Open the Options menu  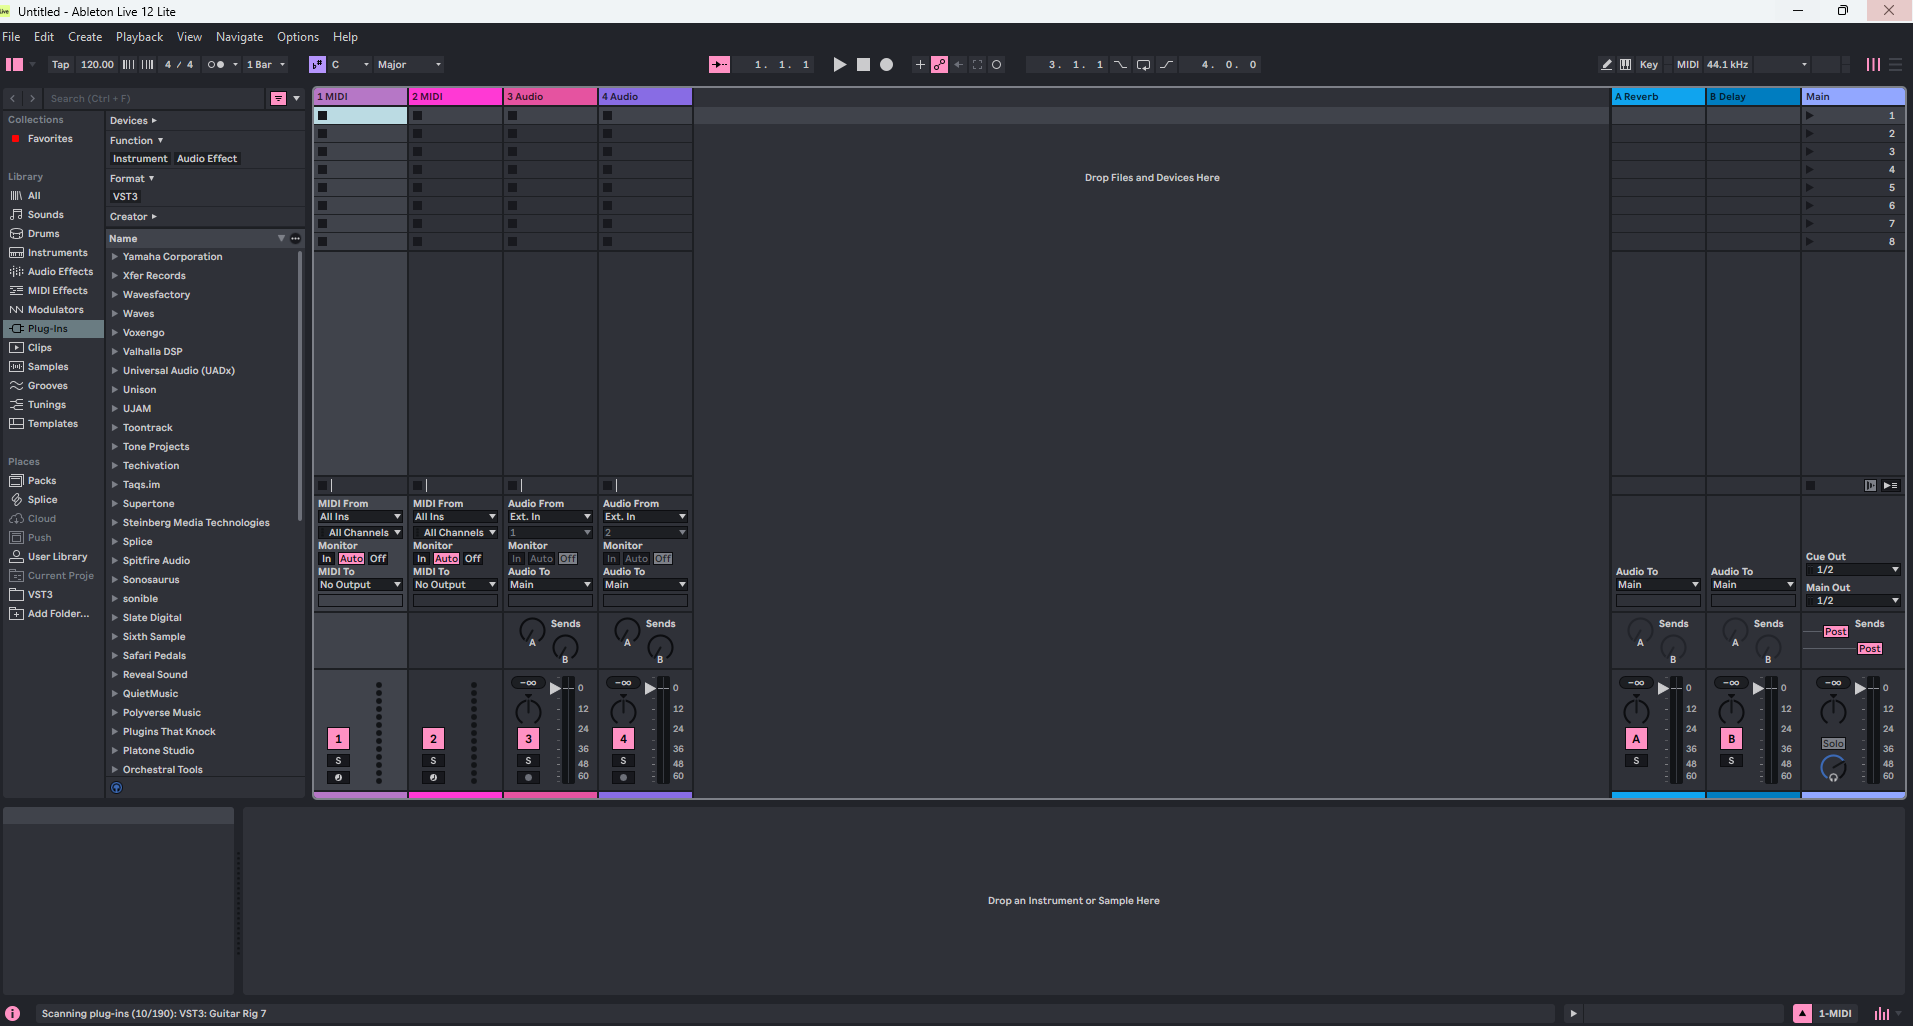pyautogui.click(x=297, y=37)
